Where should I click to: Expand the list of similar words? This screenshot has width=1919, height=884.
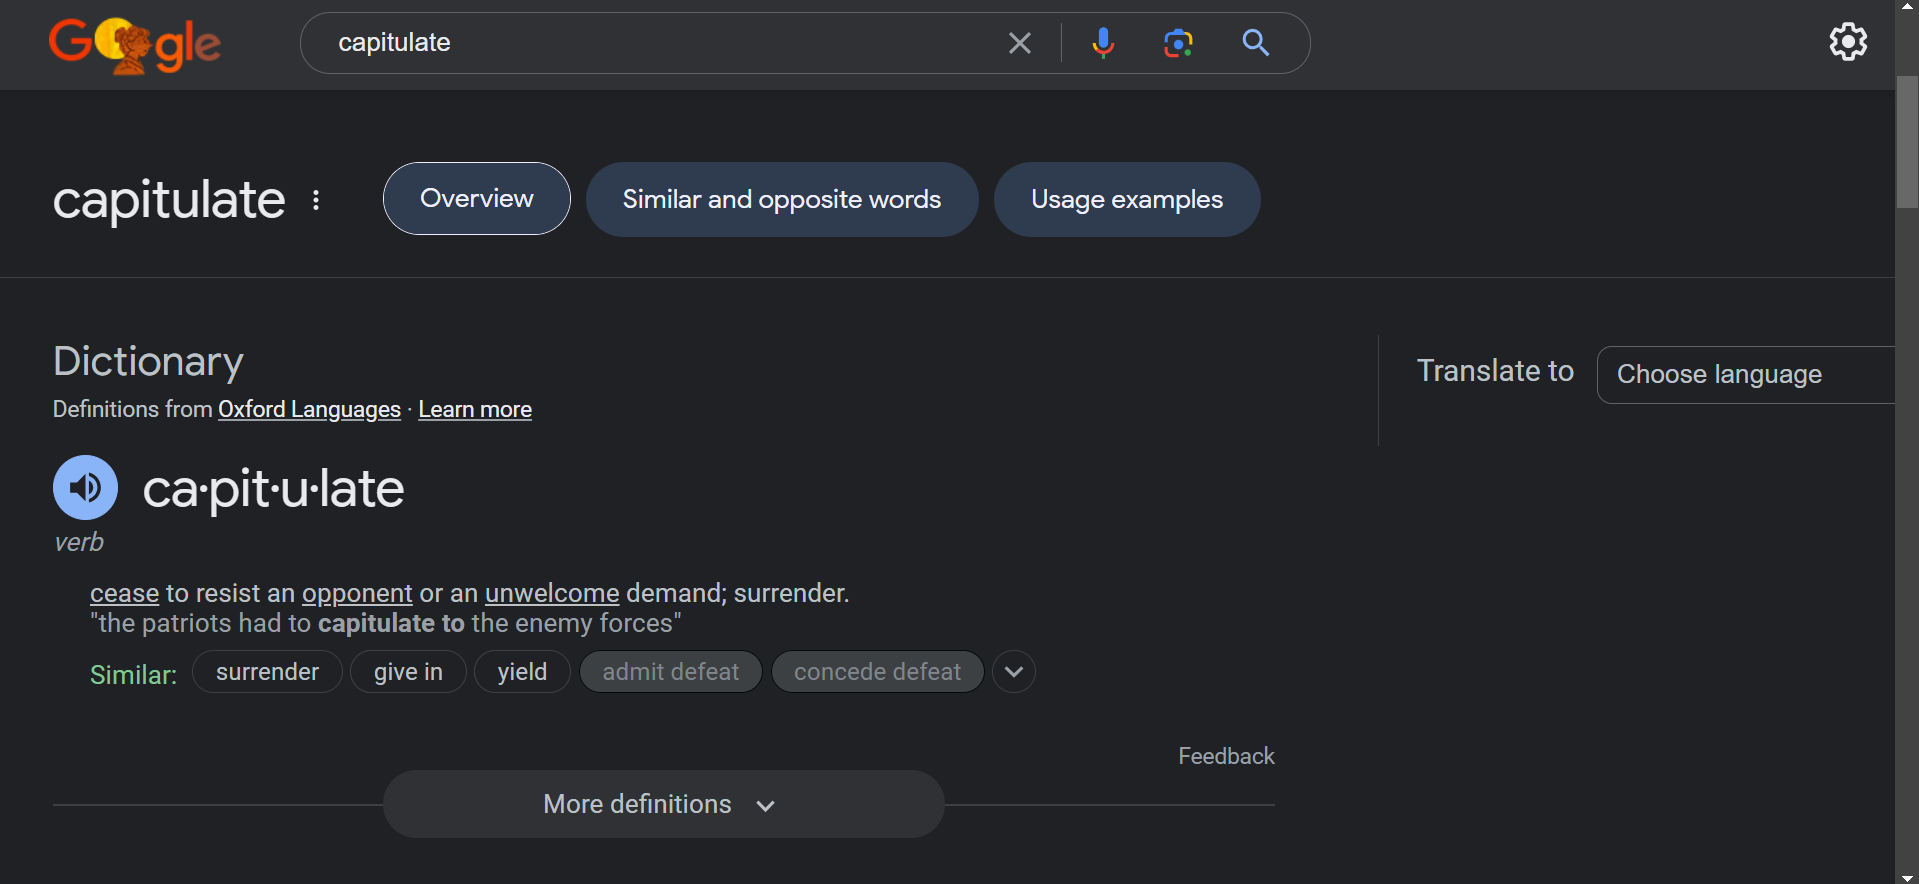1013,672
